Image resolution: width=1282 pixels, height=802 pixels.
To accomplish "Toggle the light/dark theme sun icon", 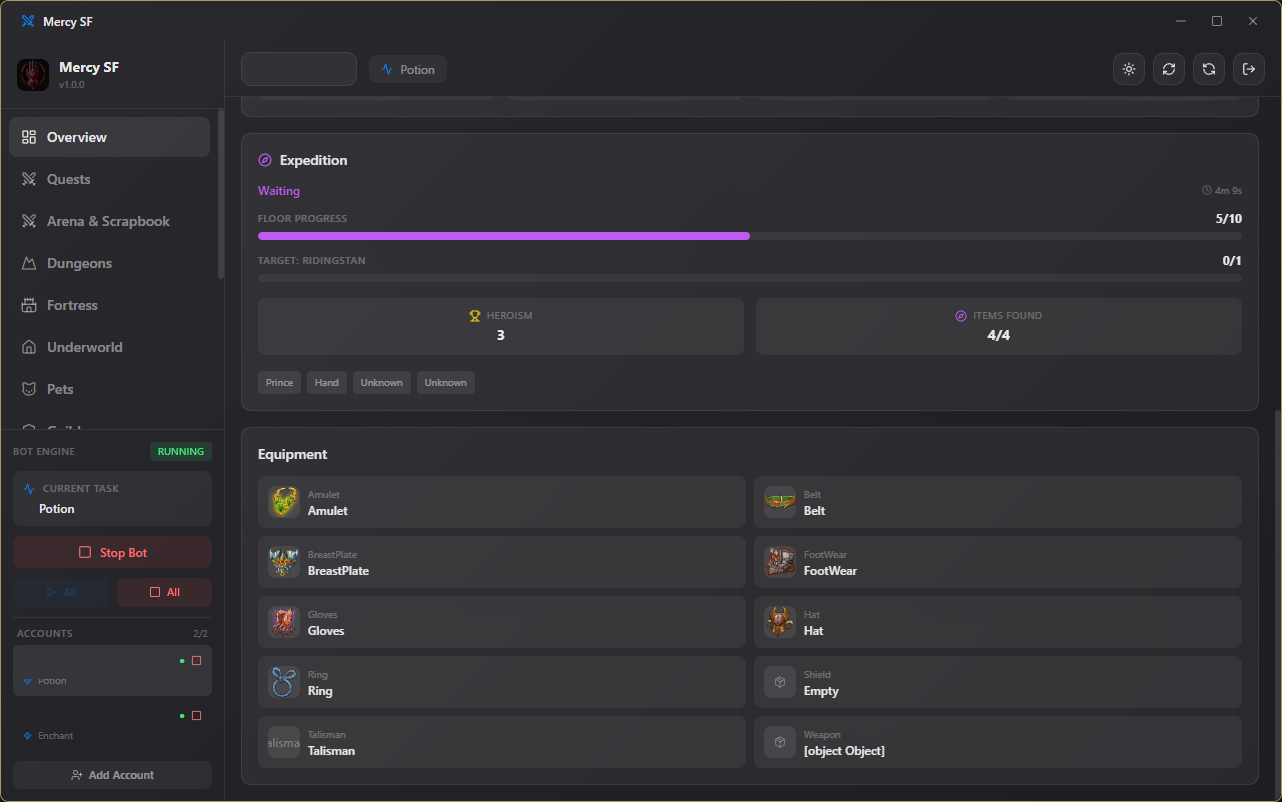I will coord(1129,69).
